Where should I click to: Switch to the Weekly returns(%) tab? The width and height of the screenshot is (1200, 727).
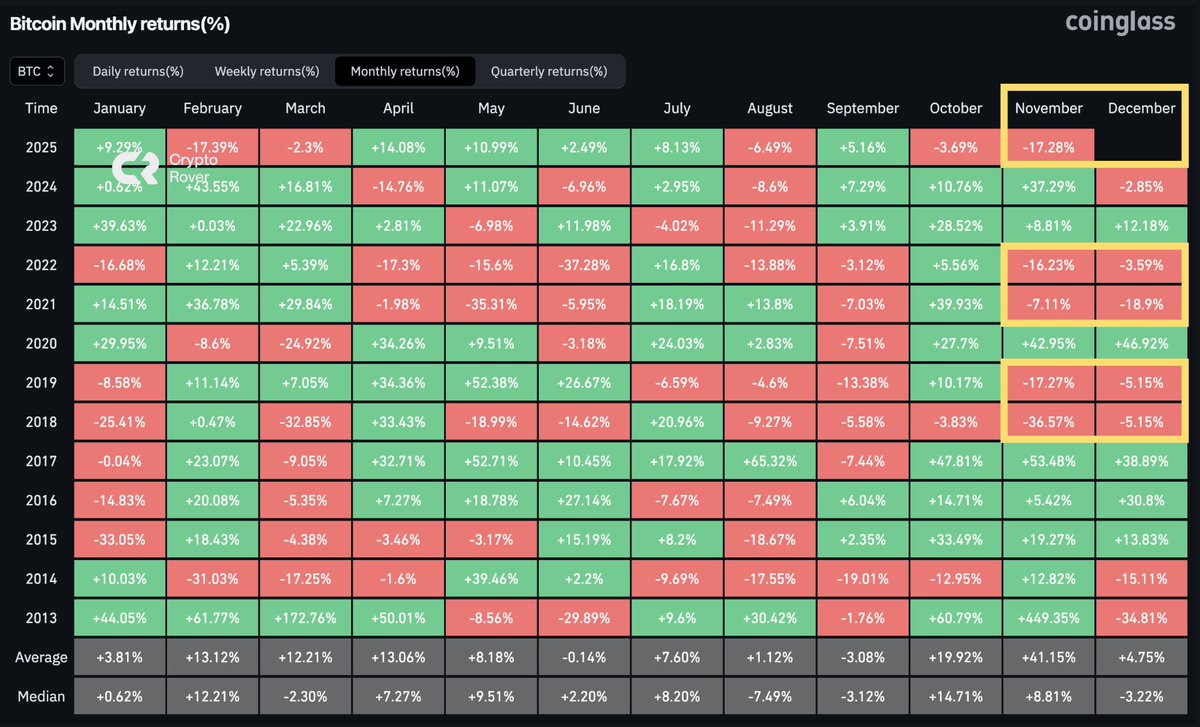tap(266, 71)
